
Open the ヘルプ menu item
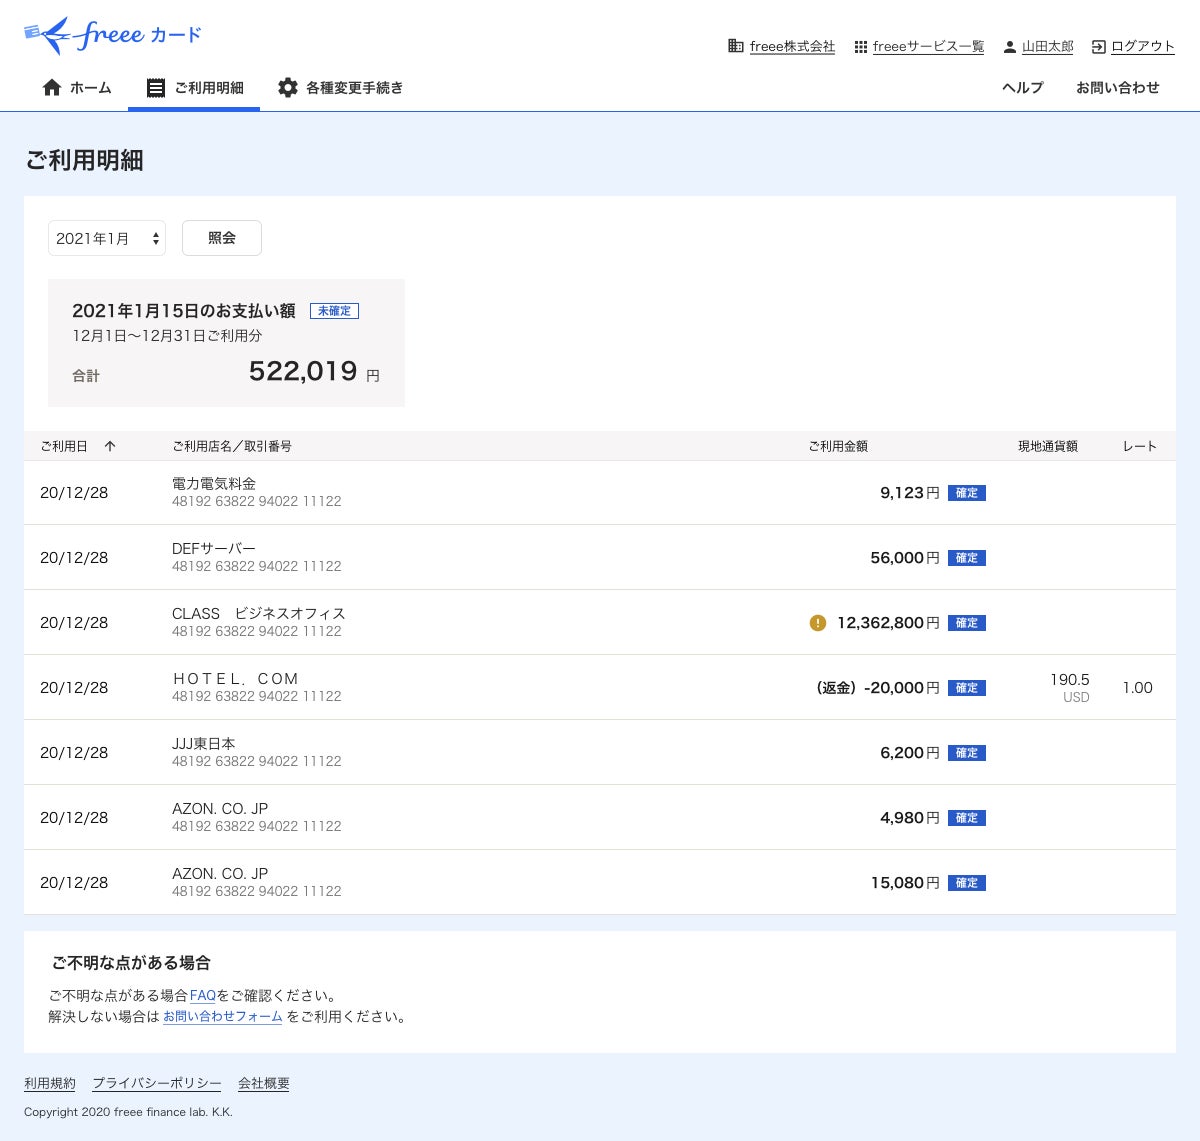click(1022, 88)
